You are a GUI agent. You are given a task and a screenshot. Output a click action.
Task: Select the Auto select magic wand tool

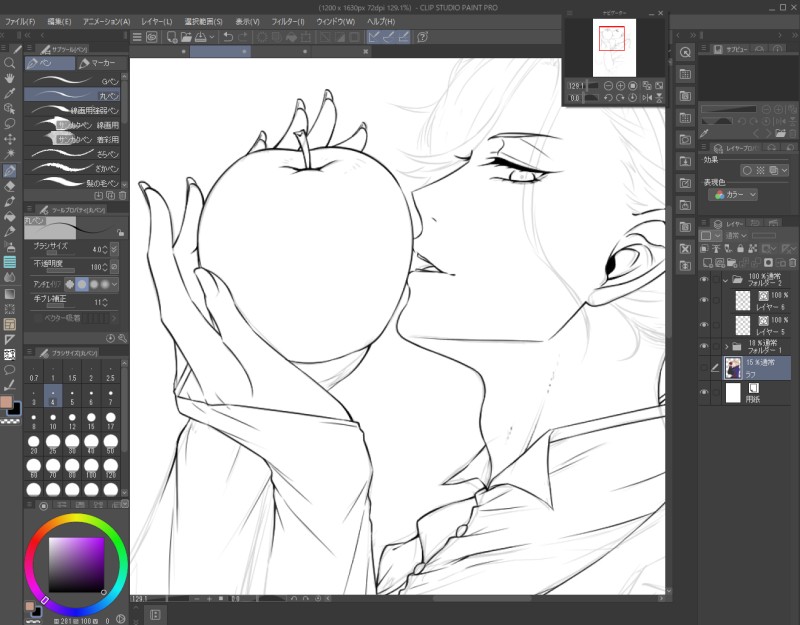(x=9, y=154)
